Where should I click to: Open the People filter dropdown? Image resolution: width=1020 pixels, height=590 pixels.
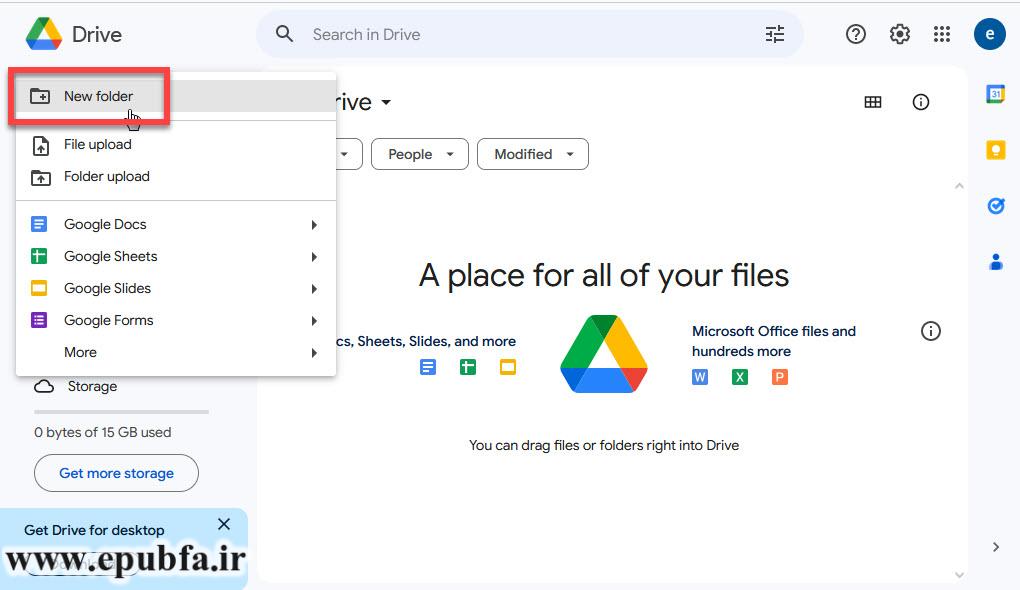tap(420, 154)
